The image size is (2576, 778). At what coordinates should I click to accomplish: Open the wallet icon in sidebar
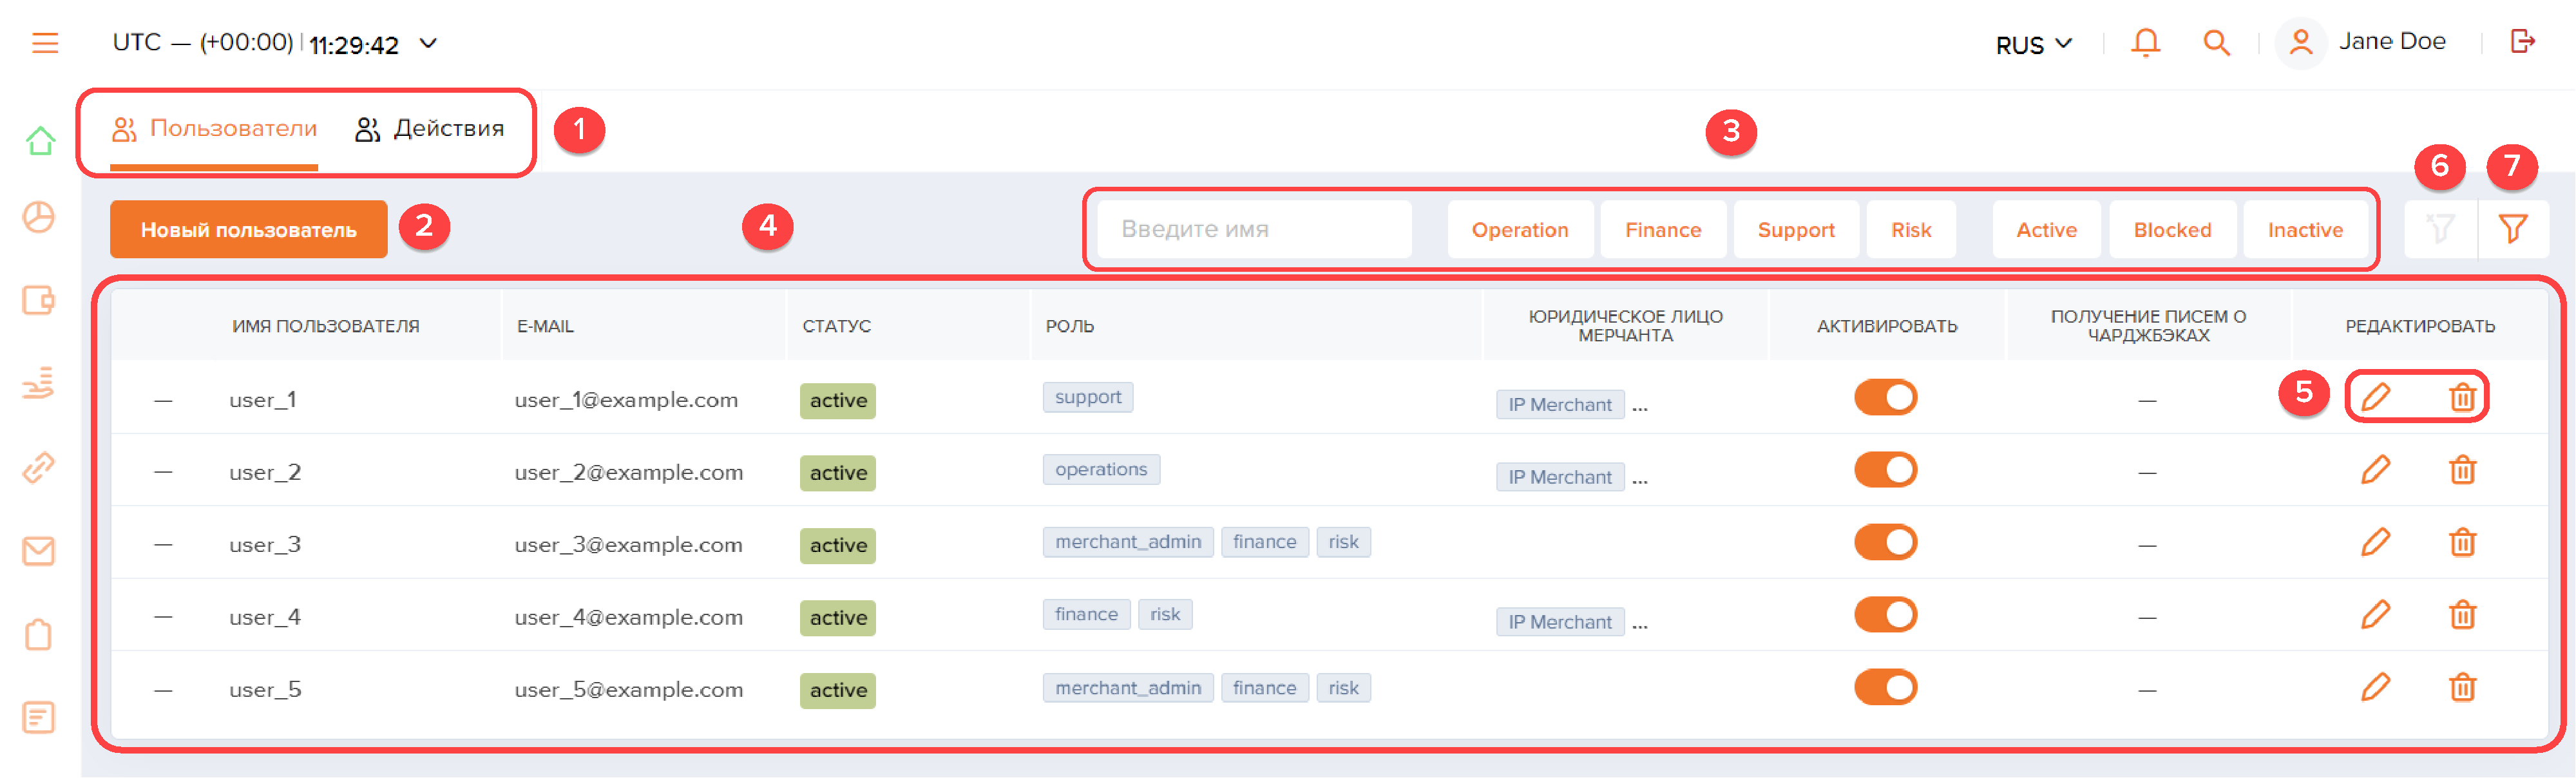click(x=39, y=300)
